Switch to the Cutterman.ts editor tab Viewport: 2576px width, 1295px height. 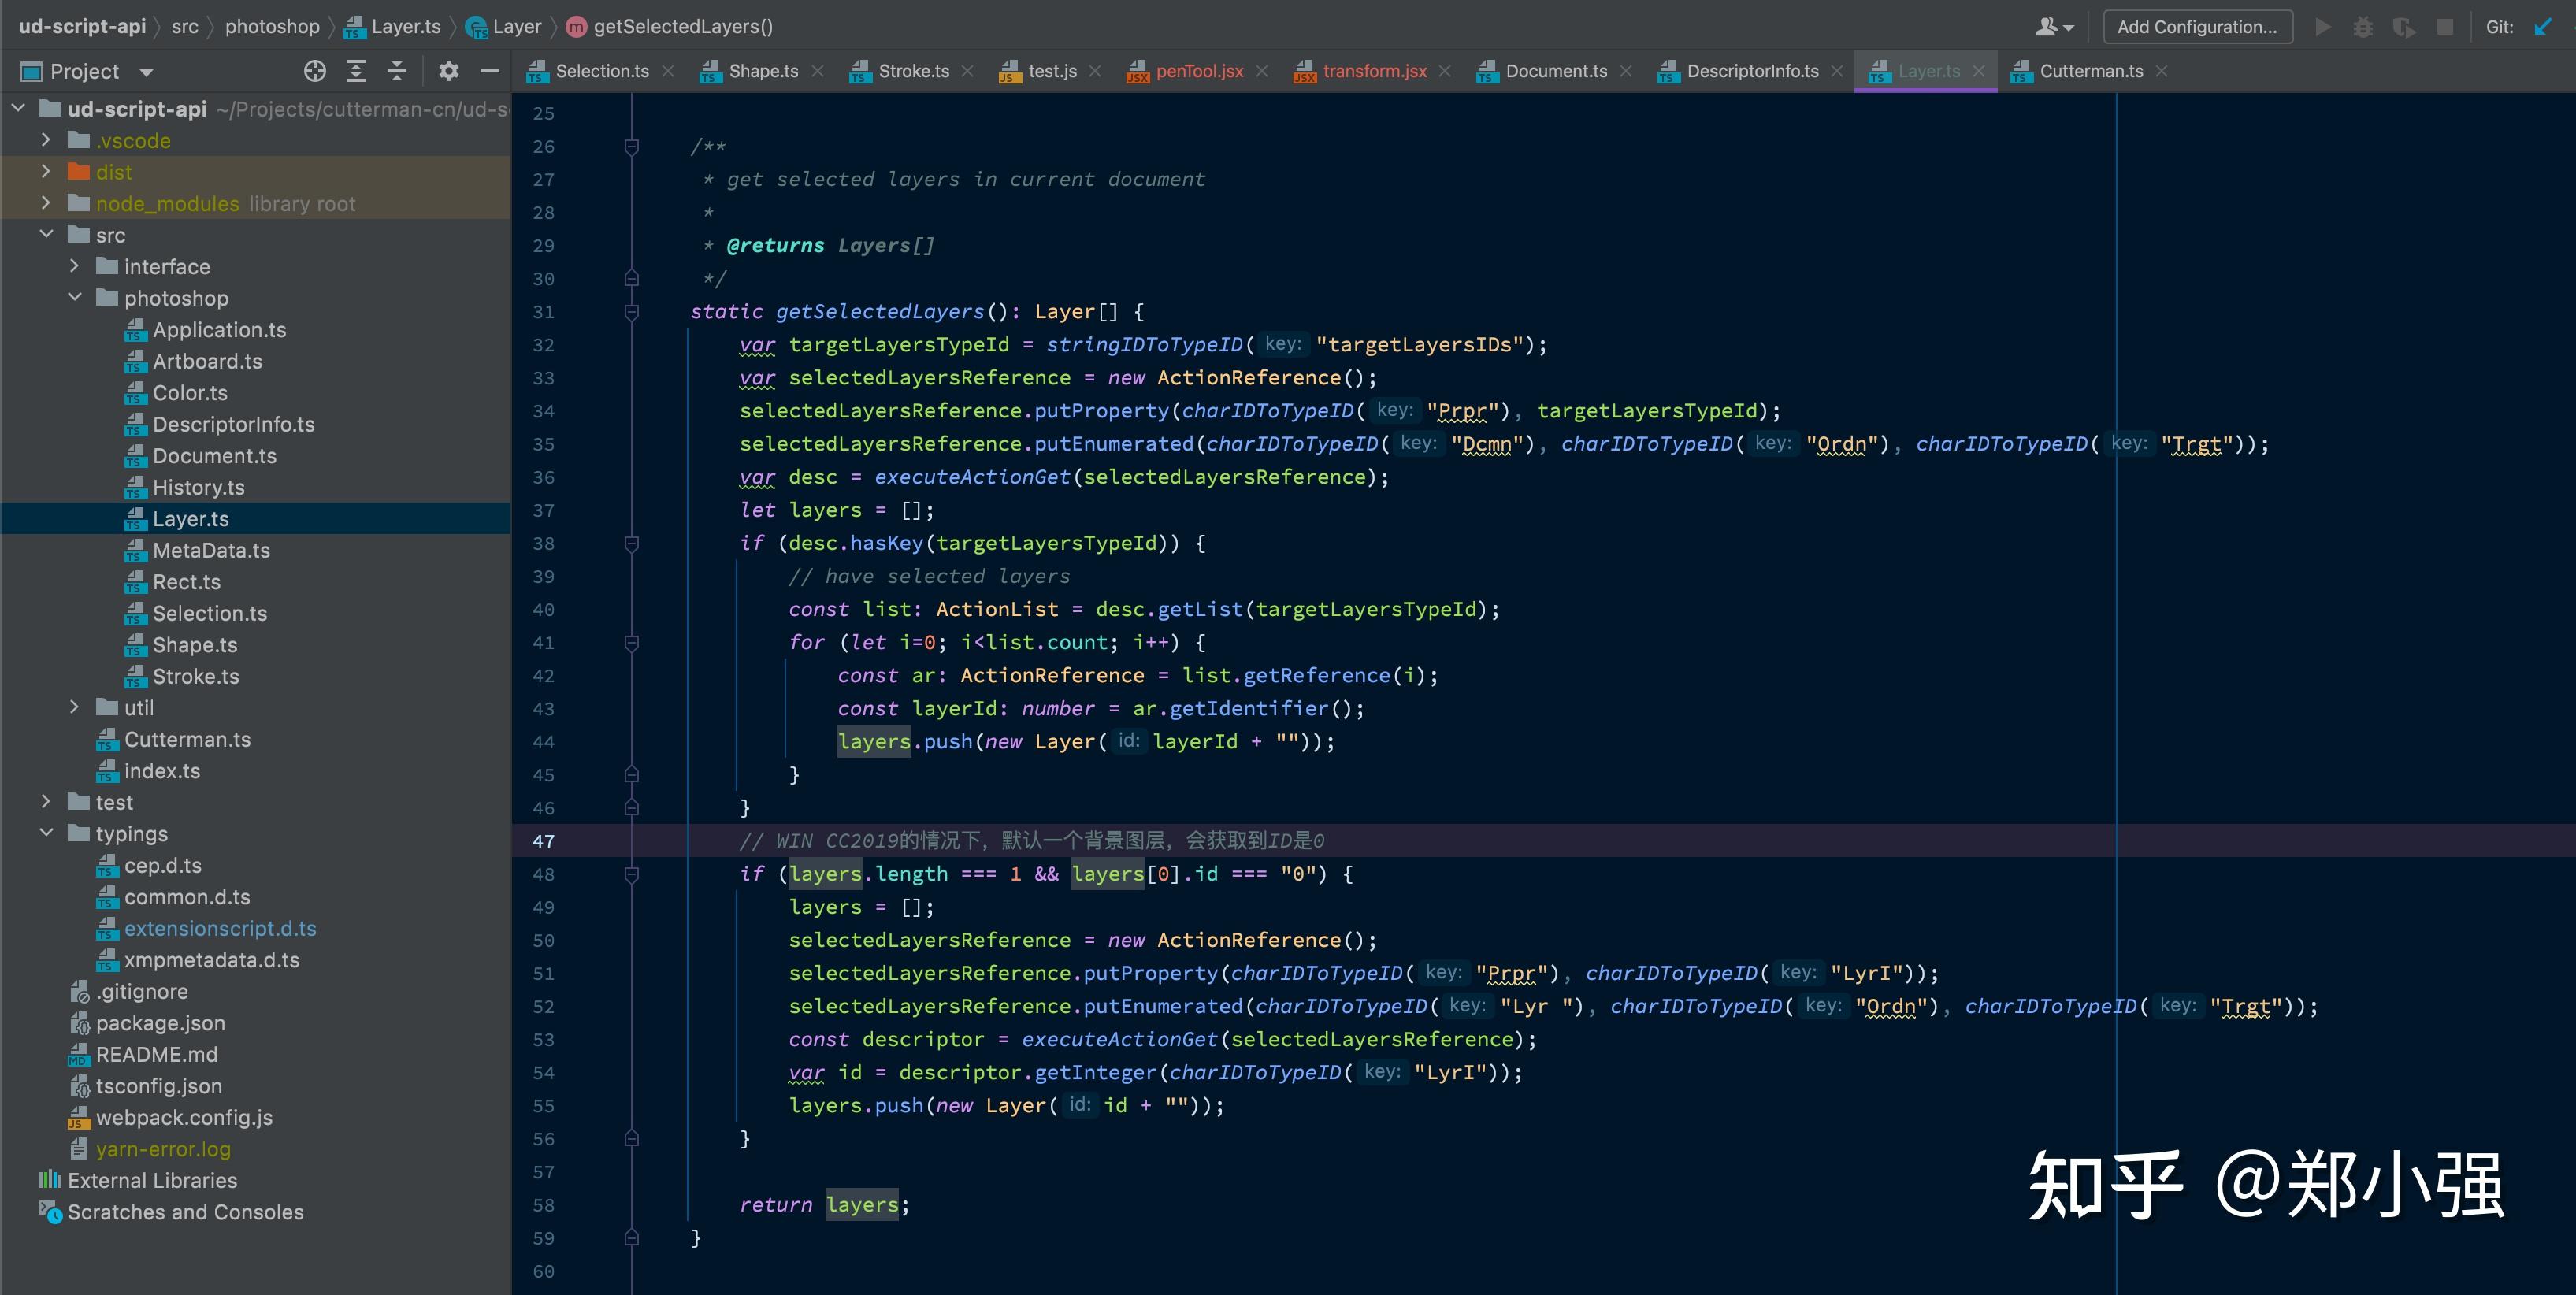[x=2090, y=71]
